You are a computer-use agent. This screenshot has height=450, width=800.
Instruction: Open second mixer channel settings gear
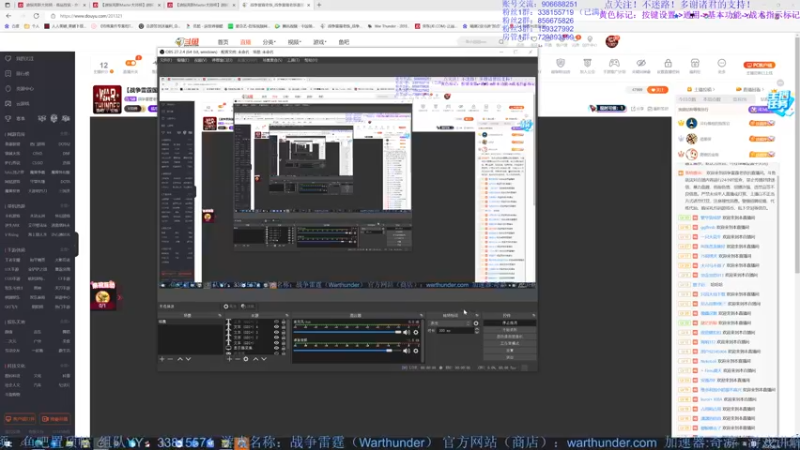pyautogui.click(x=416, y=351)
